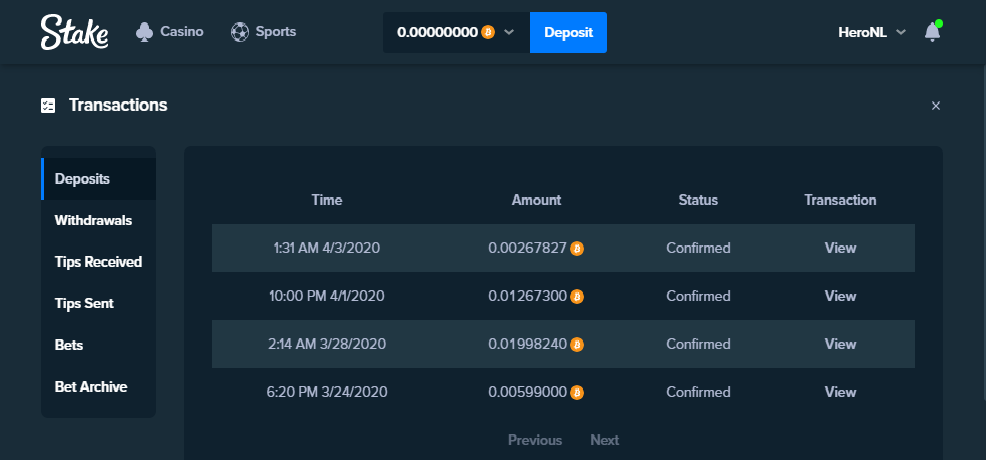This screenshot has height=460, width=986.
Task: Click the amount 0.01267300
Action: [x=528, y=296]
